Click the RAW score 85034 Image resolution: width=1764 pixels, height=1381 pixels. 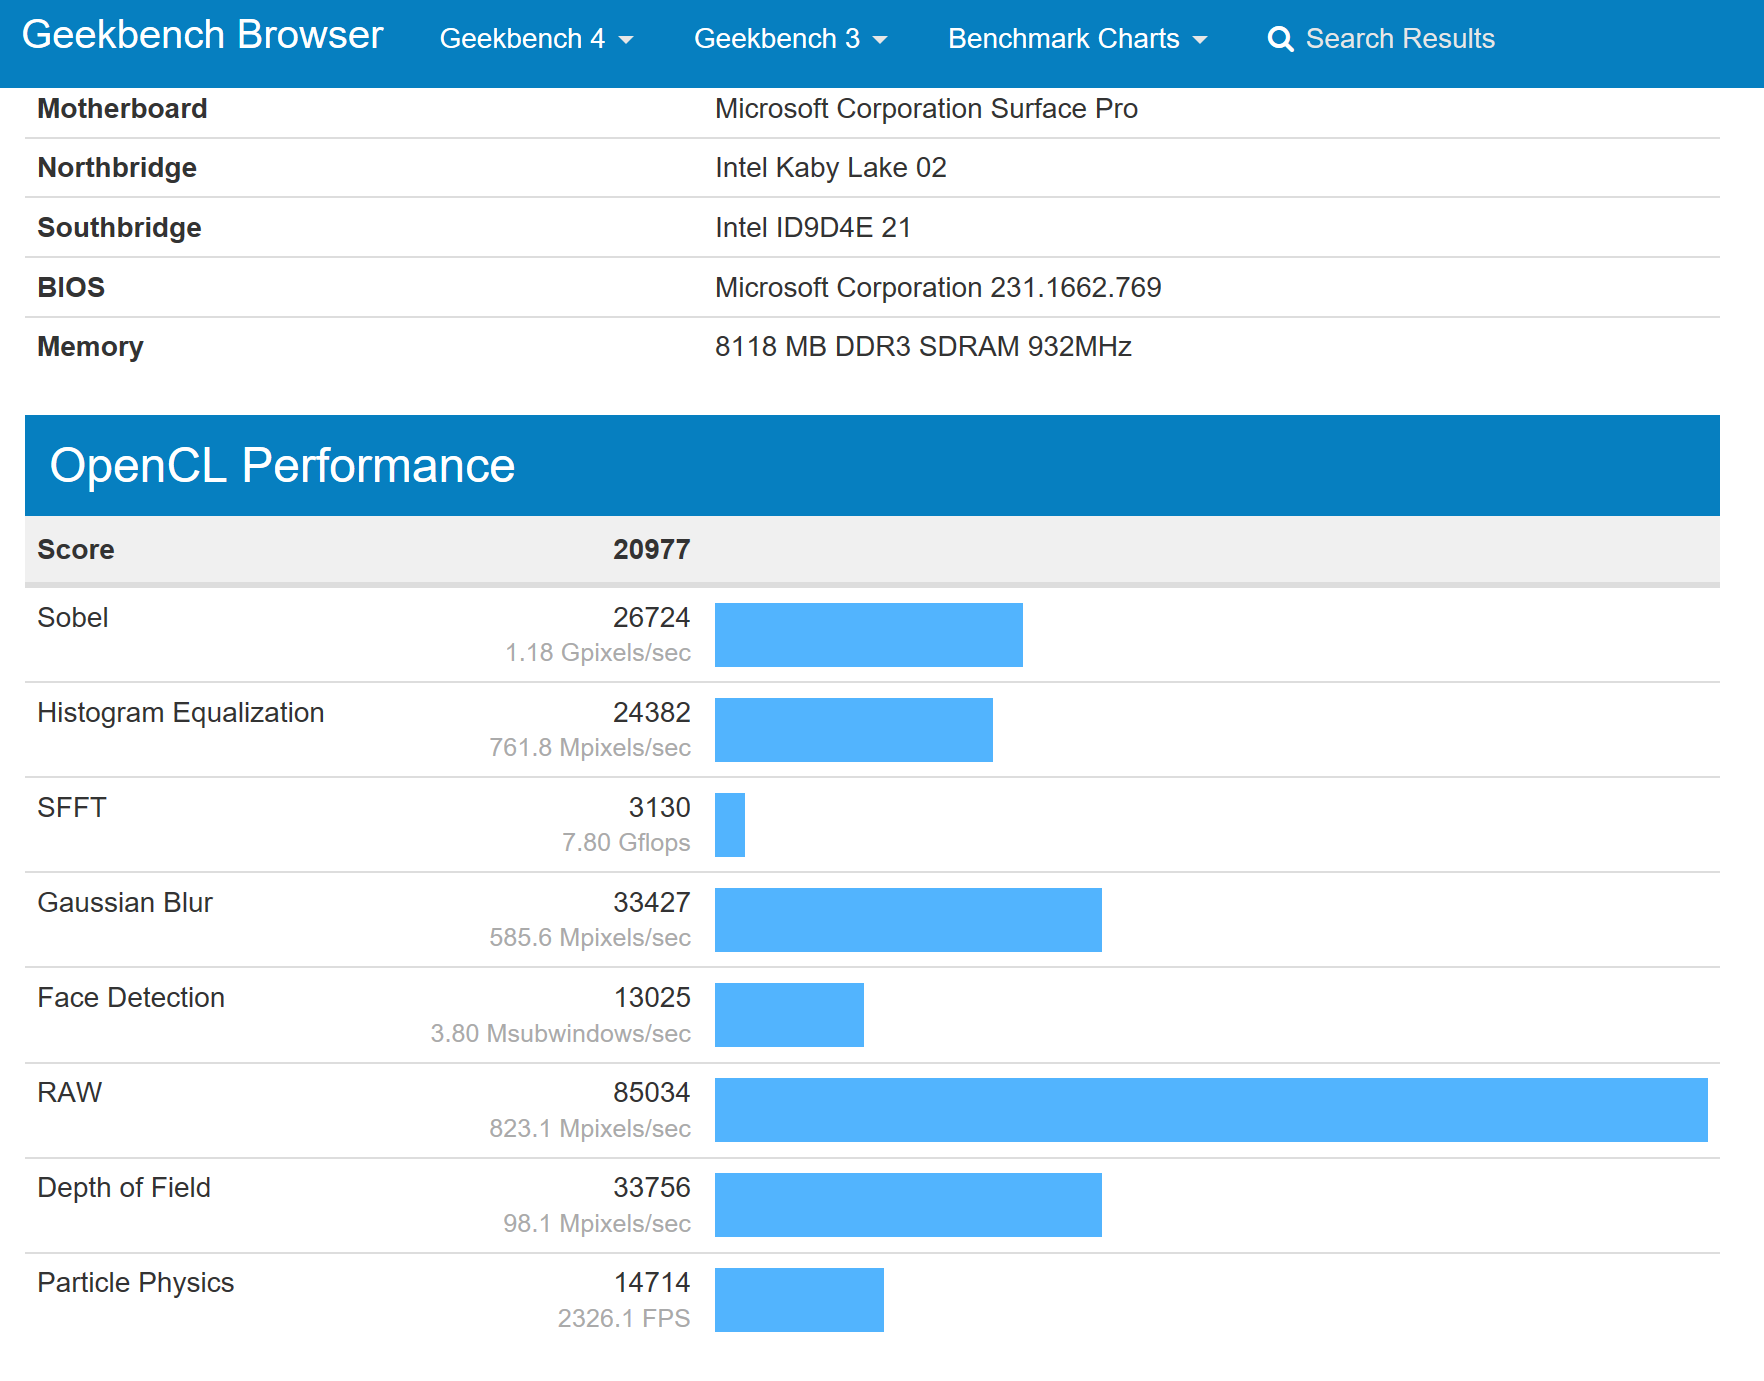pyautogui.click(x=651, y=1092)
